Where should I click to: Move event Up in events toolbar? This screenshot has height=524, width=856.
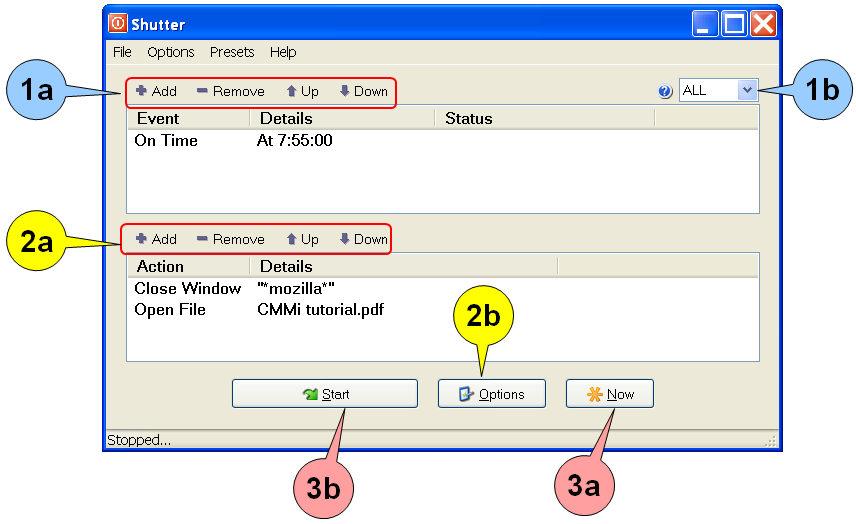point(302,91)
